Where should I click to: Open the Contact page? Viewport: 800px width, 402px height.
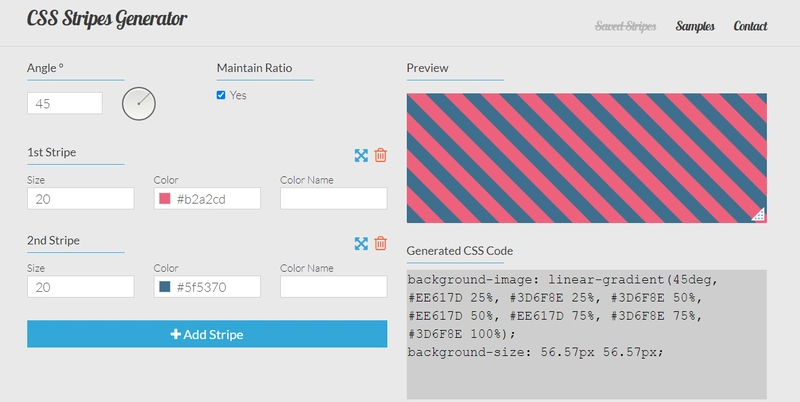751,26
